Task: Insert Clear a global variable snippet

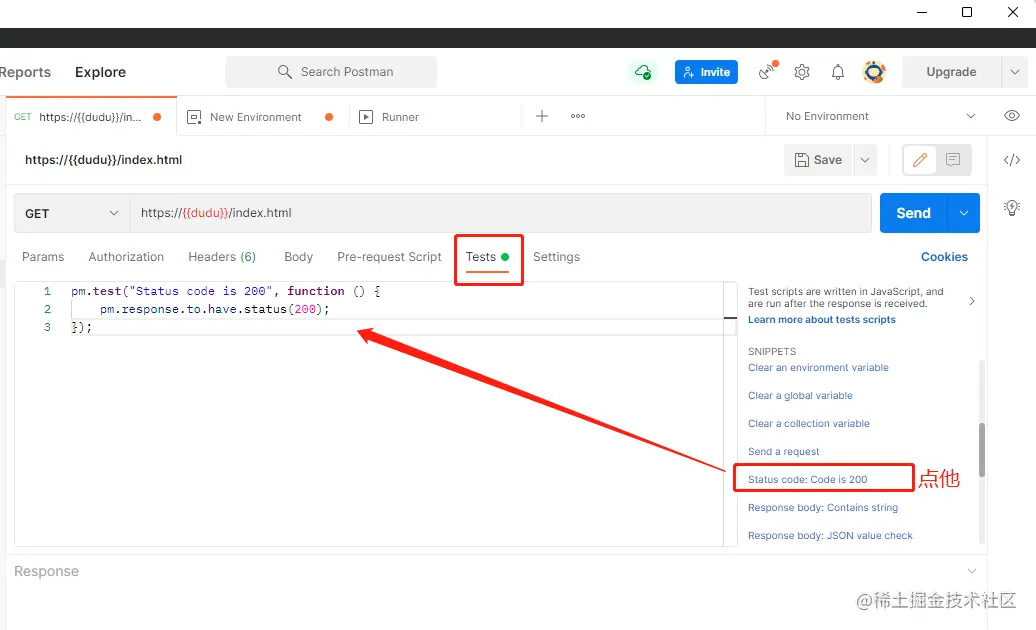Action: point(800,396)
